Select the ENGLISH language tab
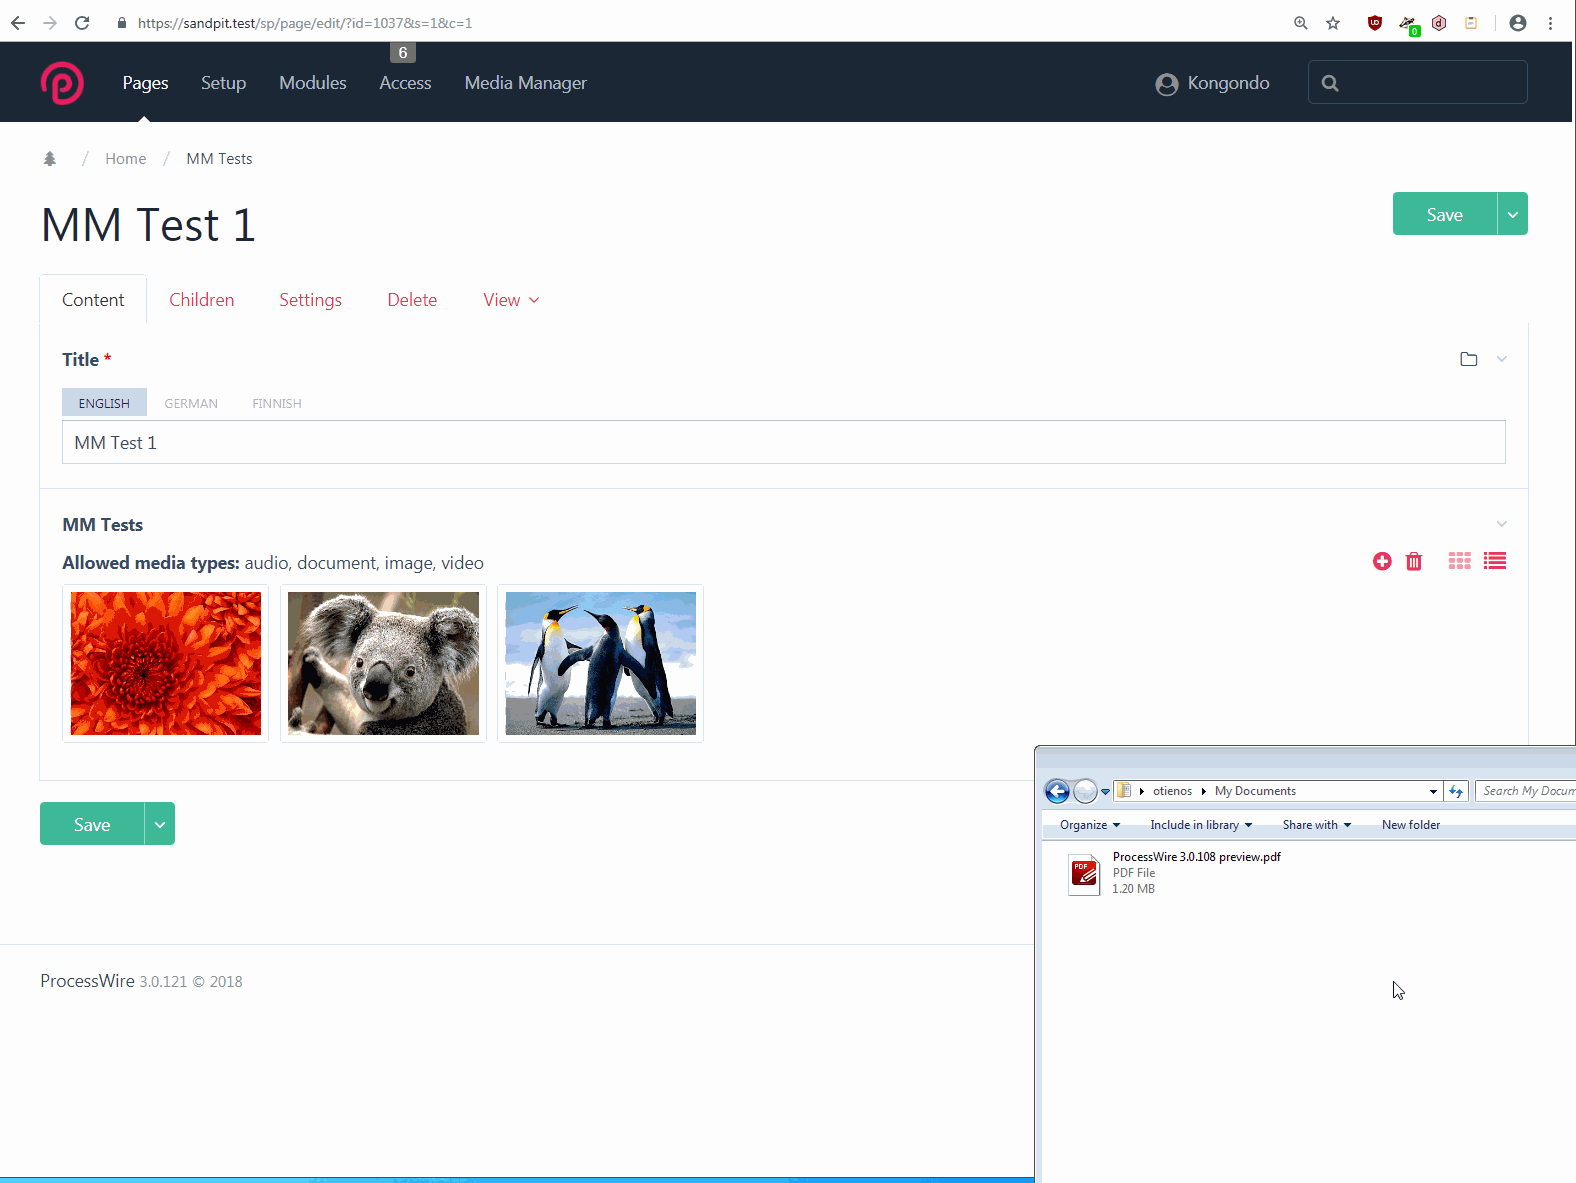This screenshot has width=1576, height=1183. (x=104, y=403)
